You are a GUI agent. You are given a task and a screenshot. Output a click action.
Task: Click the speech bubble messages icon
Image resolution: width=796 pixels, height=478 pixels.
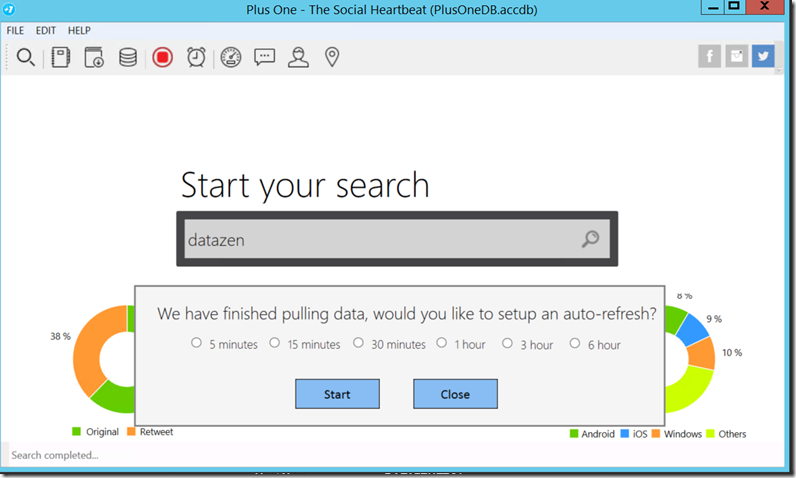pyautogui.click(x=264, y=57)
